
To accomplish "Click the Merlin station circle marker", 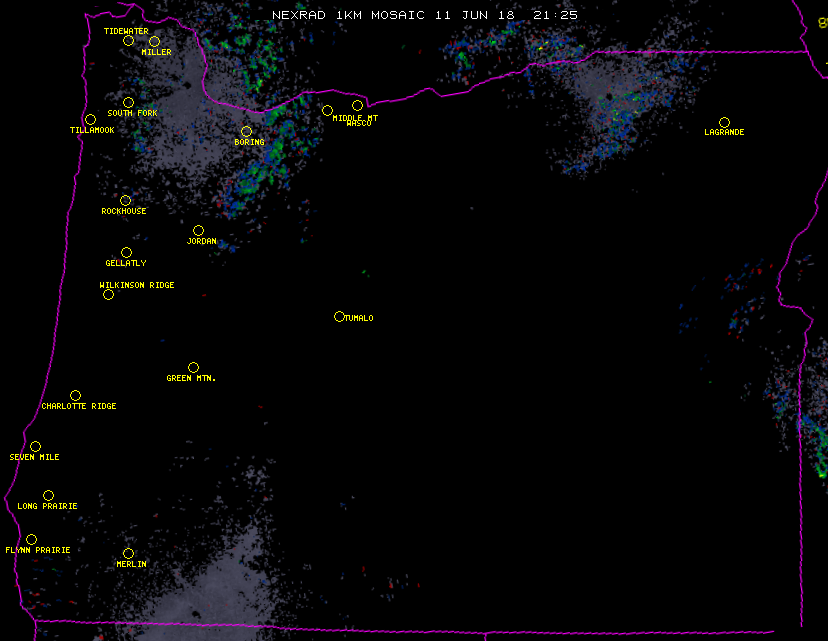I will (128, 554).
